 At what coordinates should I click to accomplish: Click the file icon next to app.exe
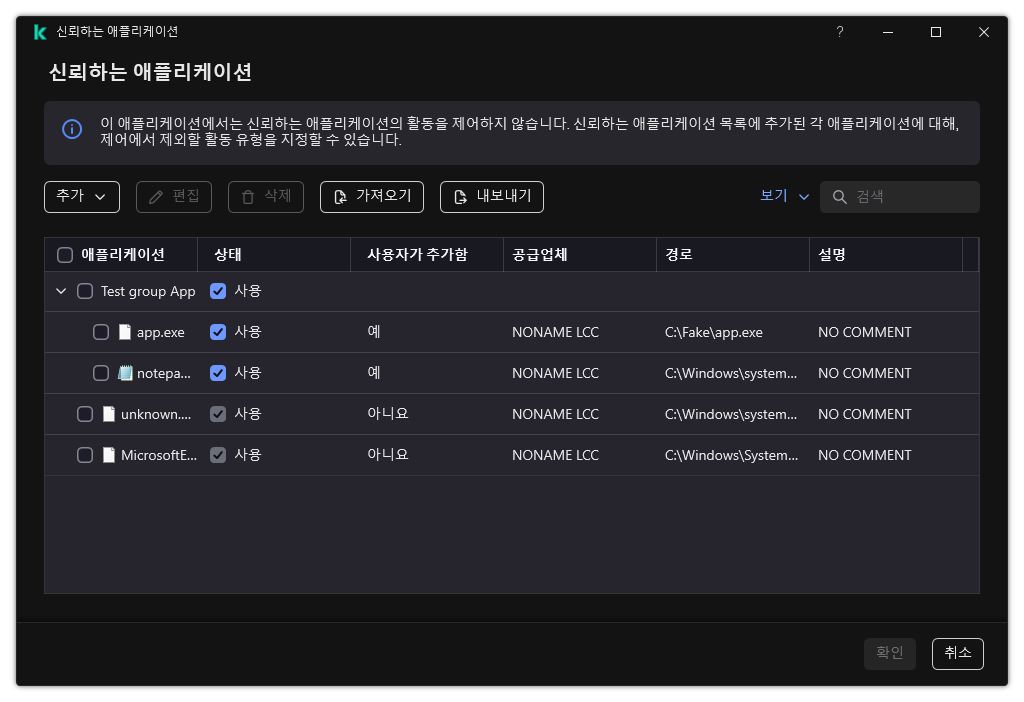123,331
